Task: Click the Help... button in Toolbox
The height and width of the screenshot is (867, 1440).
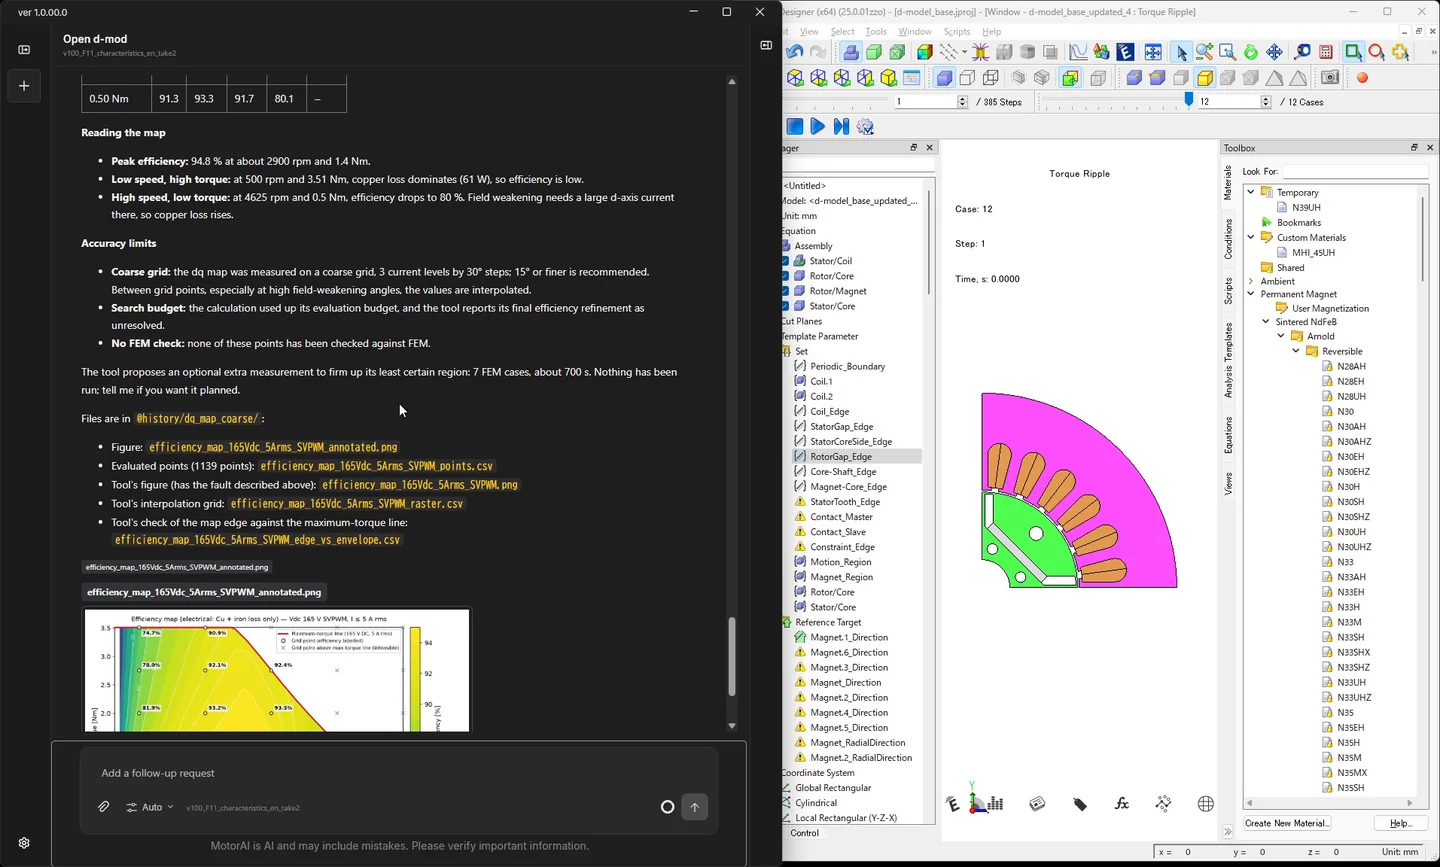Action: (1400, 823)
